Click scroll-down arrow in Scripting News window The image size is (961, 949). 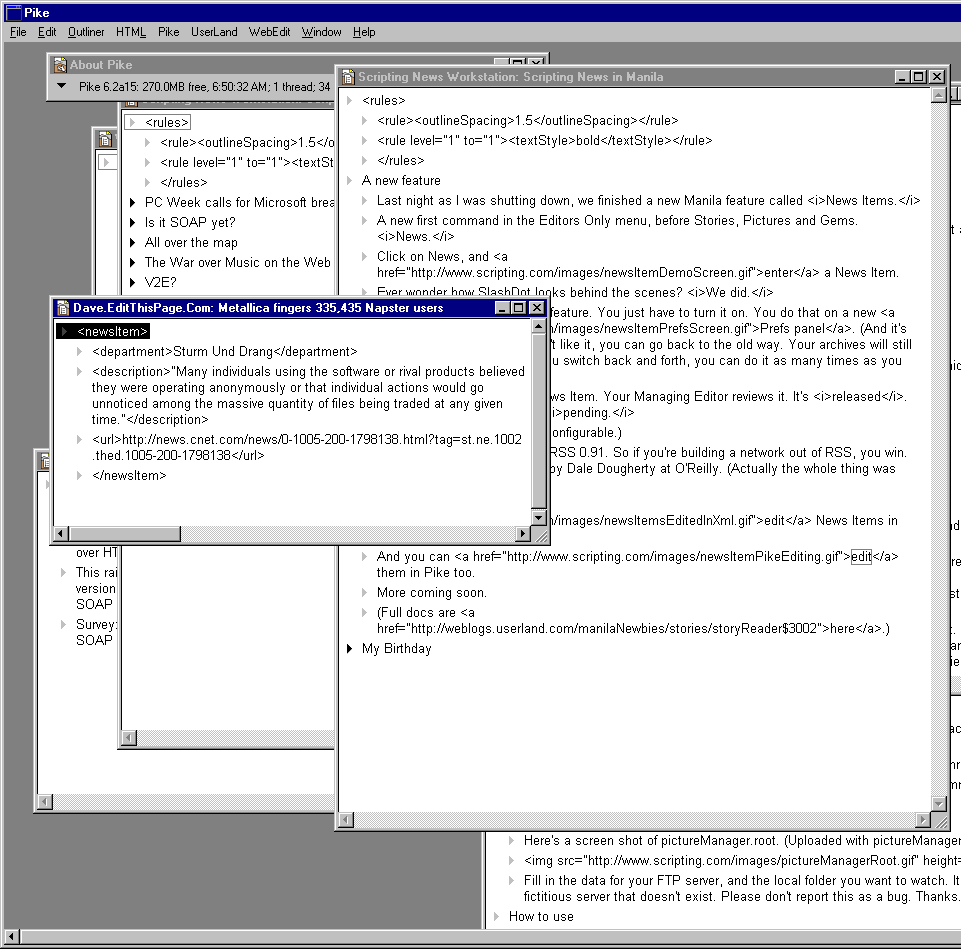938,803
